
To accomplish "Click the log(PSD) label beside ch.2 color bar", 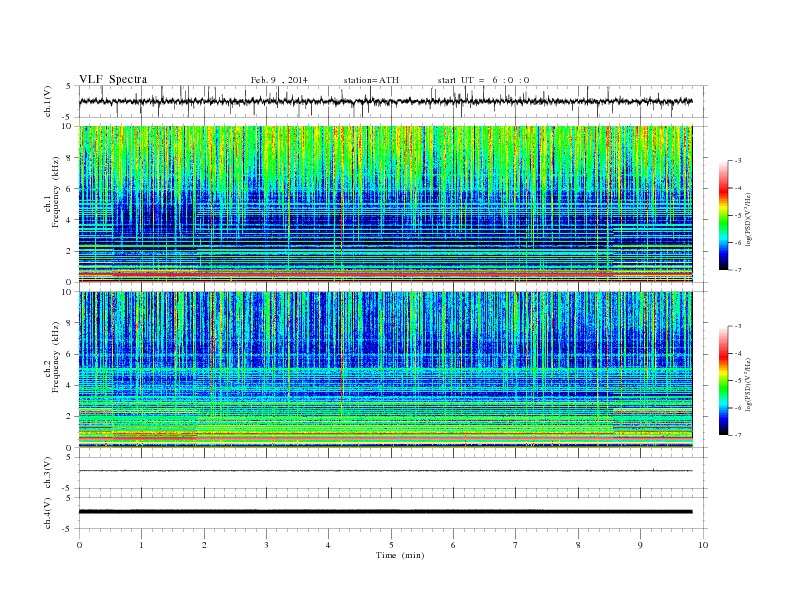I will [749, 384].
